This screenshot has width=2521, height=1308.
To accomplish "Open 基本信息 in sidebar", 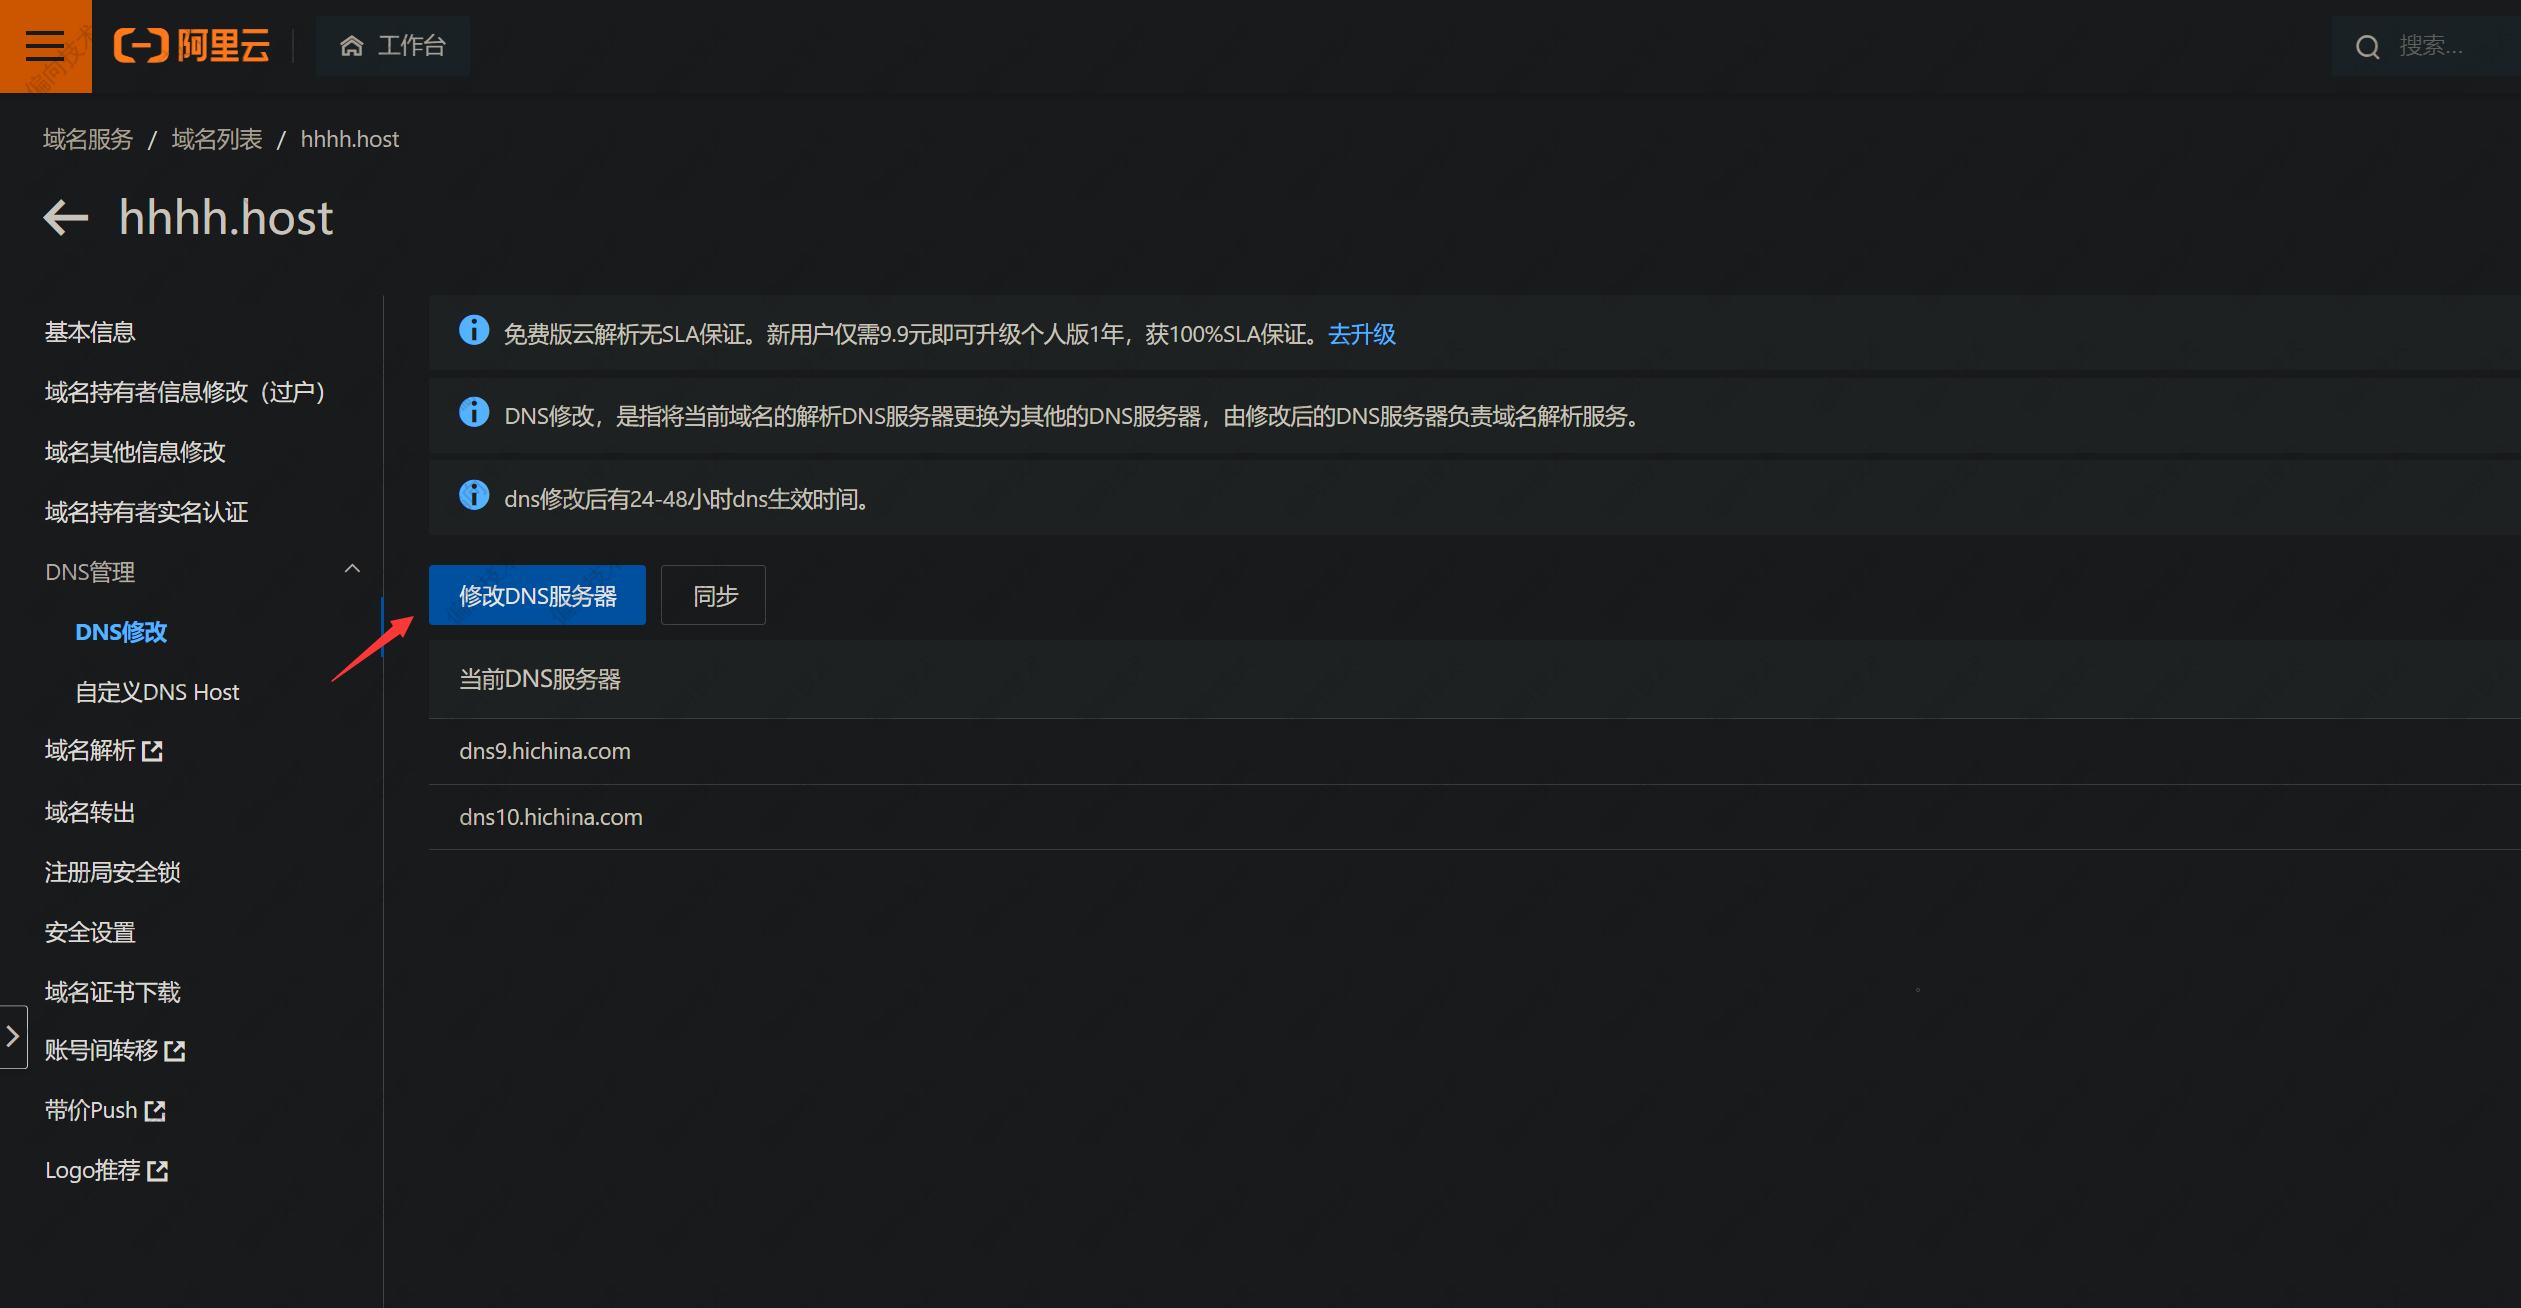I will (90, 332).
